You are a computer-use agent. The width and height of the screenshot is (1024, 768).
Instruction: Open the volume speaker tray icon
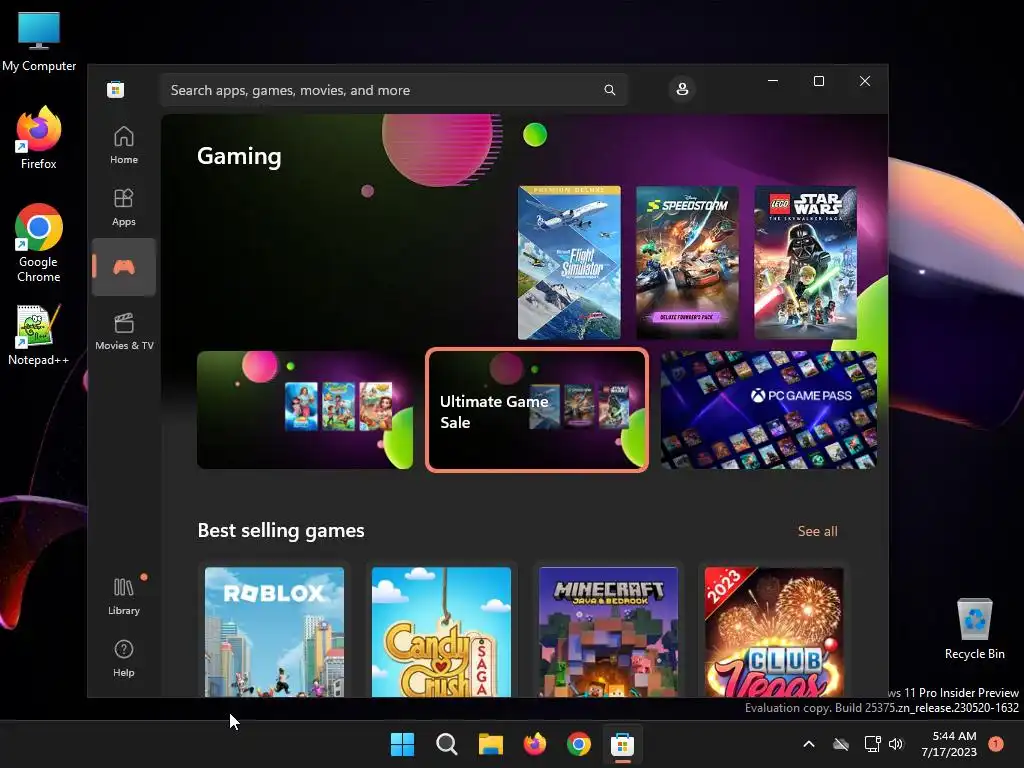click(x=896, y=744)
